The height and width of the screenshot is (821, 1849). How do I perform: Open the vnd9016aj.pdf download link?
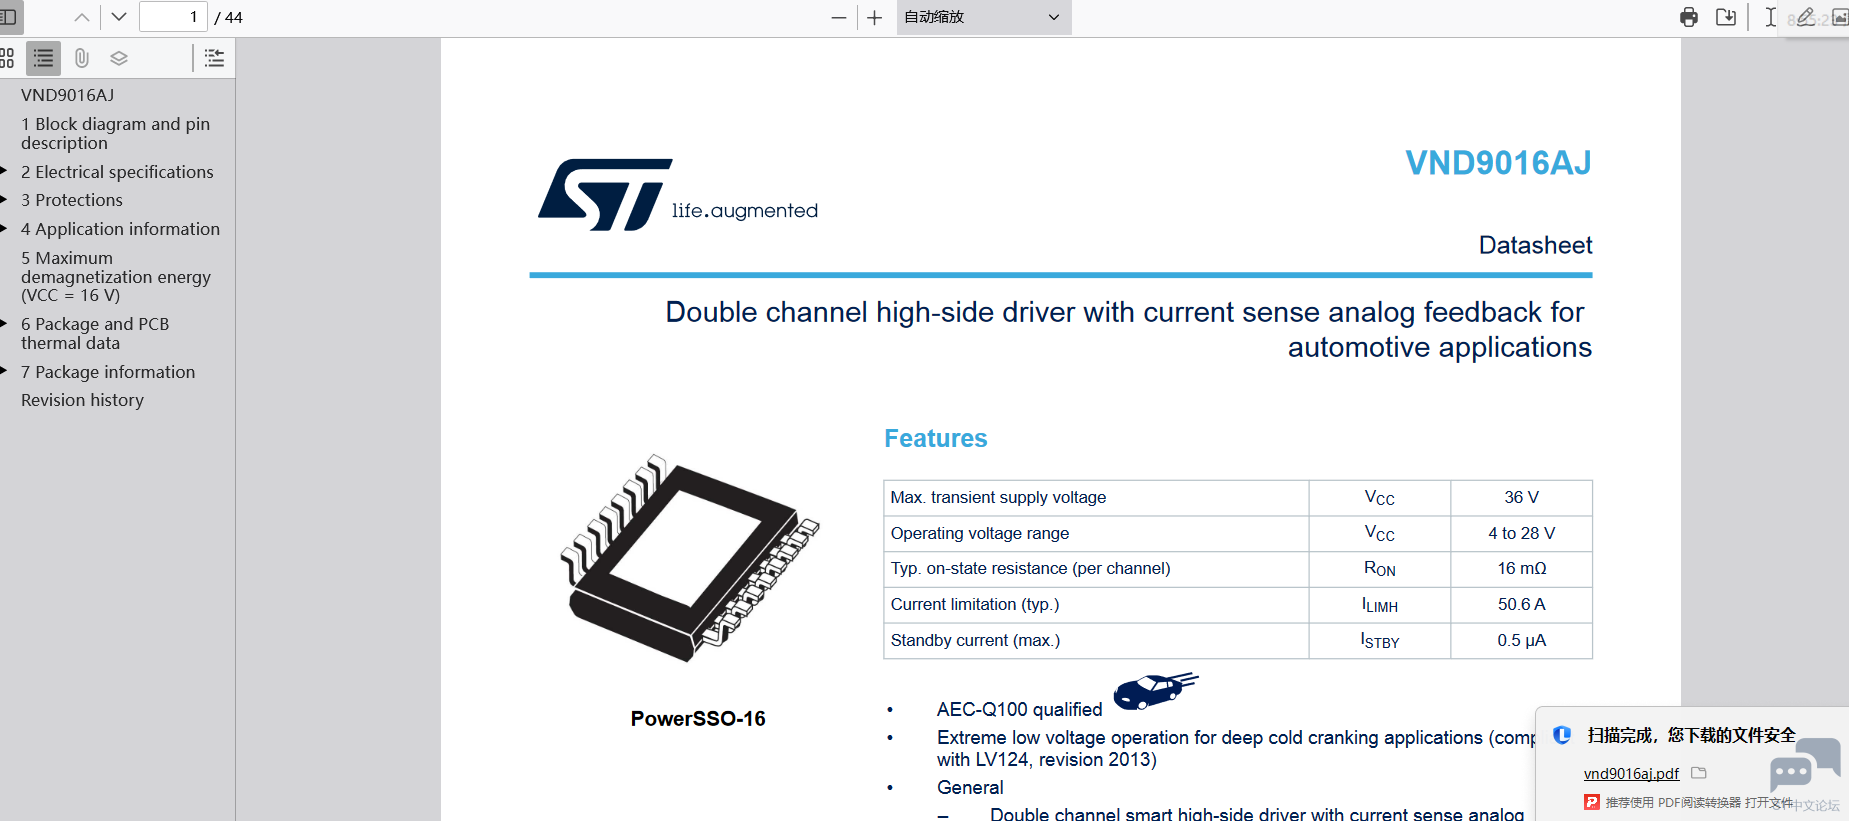tap(1631, 773)
